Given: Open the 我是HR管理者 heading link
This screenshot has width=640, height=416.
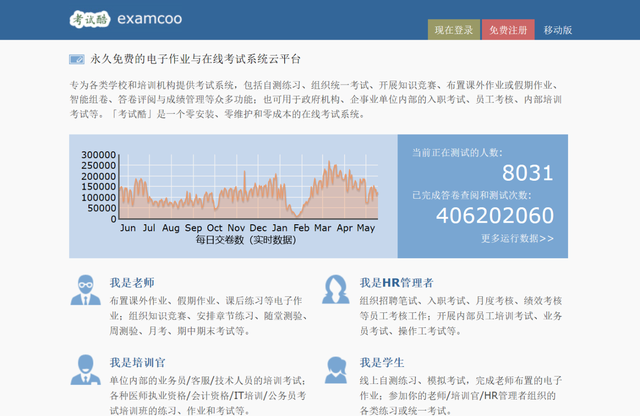Looking at the screenshot, I should click(x=396, y=283).
